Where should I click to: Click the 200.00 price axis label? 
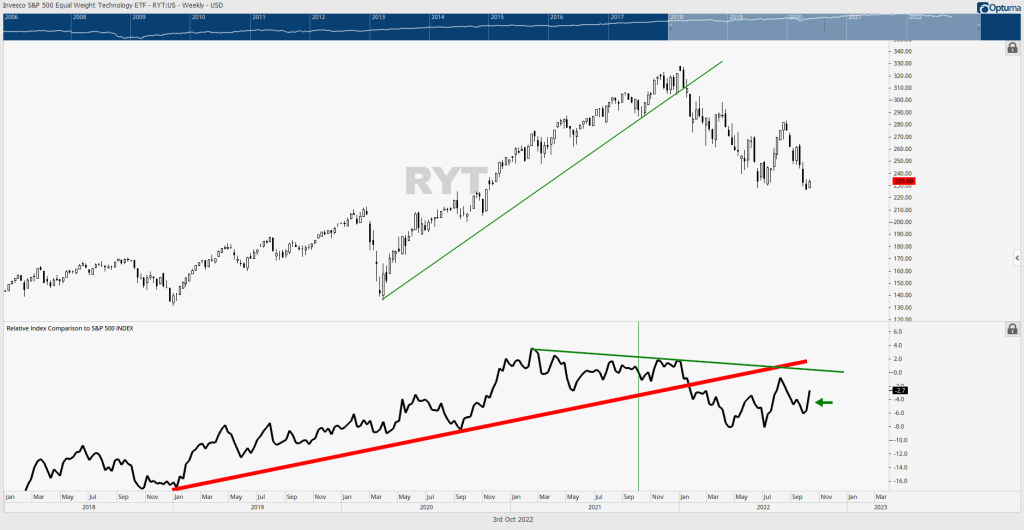click(x=903, y=222)
